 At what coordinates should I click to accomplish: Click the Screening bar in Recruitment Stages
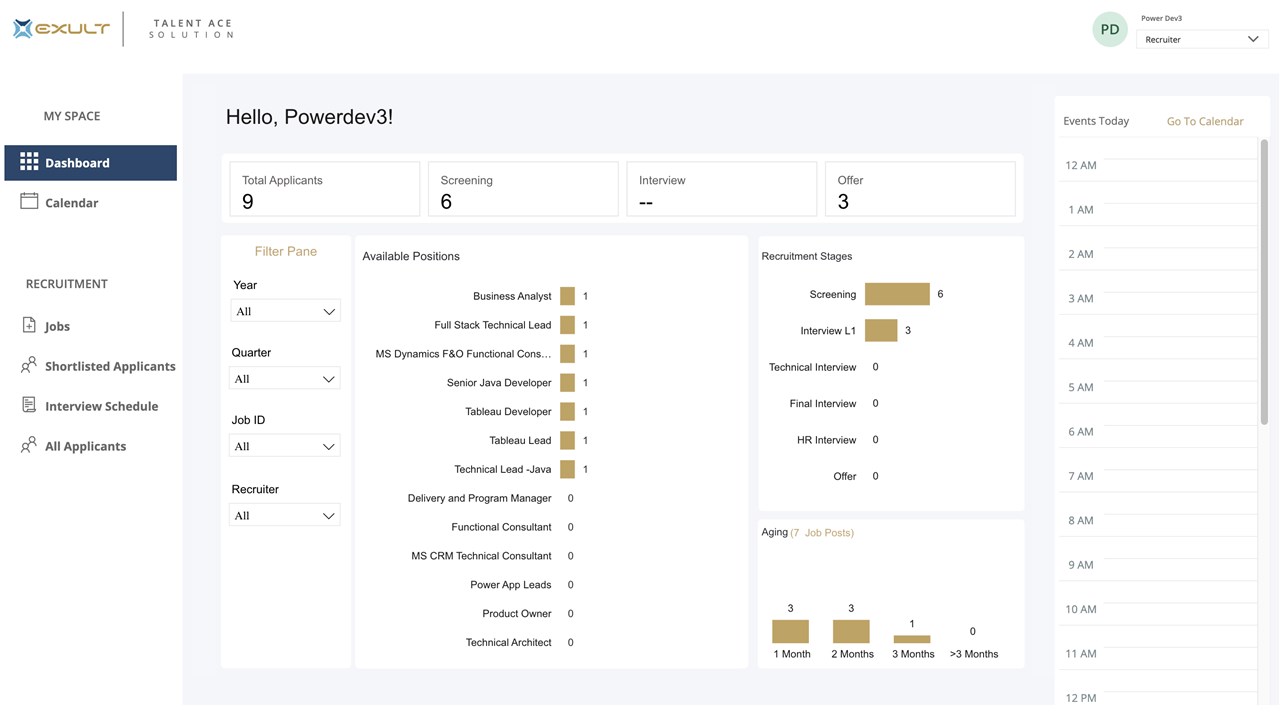897,294
